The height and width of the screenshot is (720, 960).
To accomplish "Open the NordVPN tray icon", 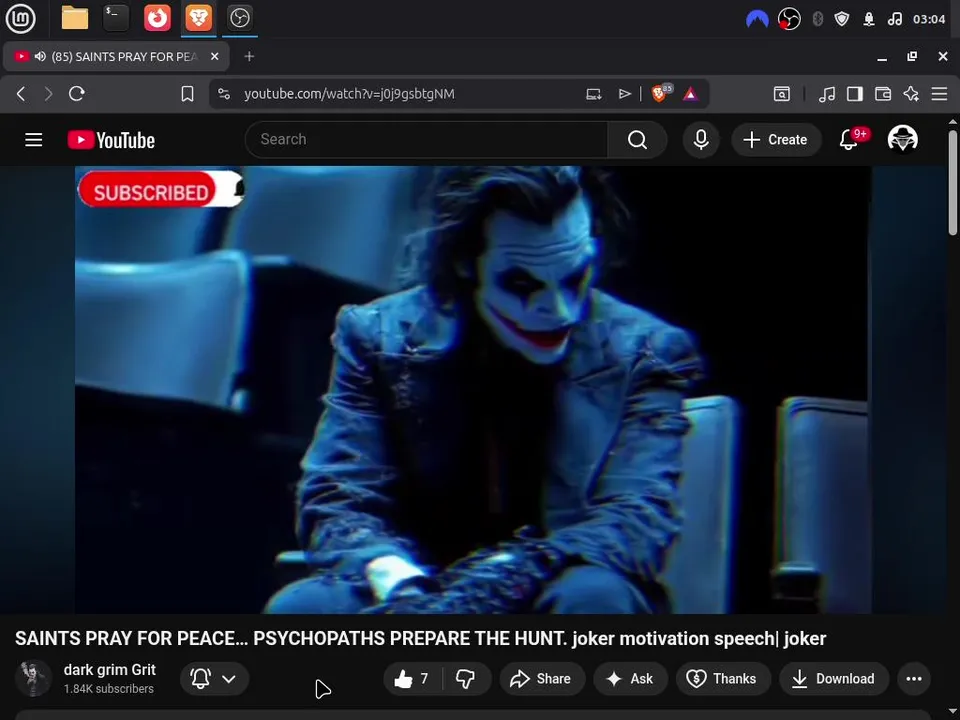I will tap(757, 20).
